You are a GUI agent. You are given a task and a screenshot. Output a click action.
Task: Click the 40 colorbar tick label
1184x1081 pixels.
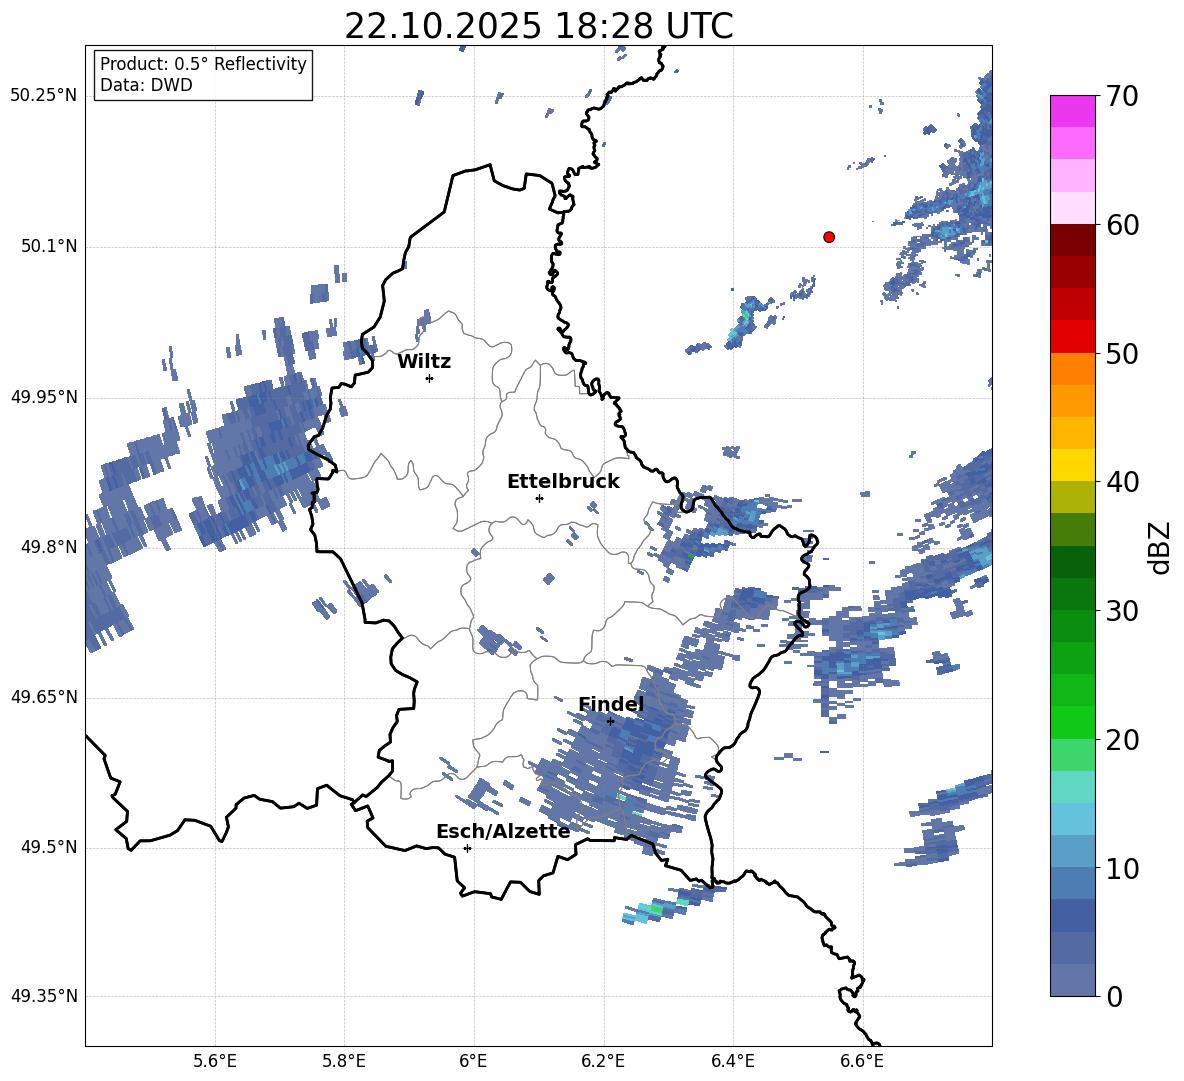tap(1122, 482)
